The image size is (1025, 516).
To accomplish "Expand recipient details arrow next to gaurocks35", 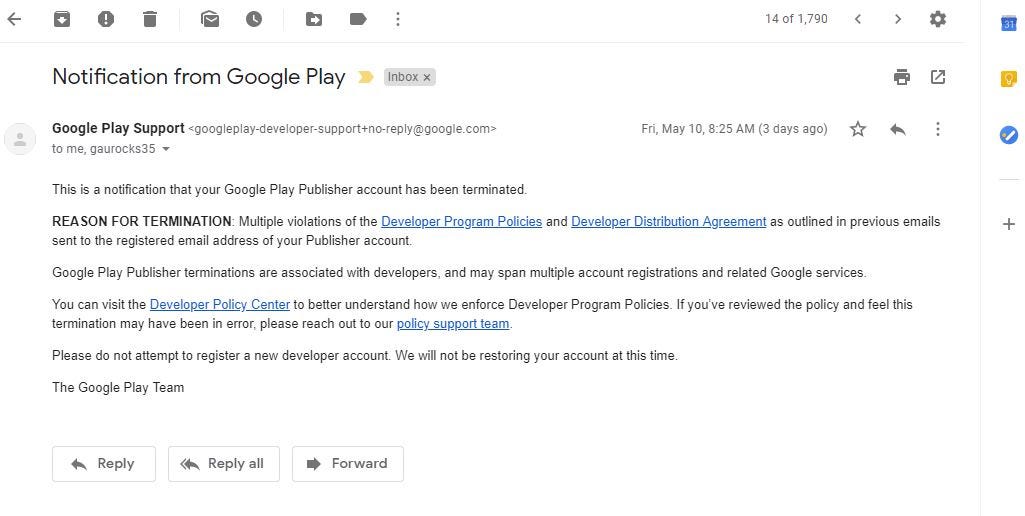I will [x=166, y=150].
